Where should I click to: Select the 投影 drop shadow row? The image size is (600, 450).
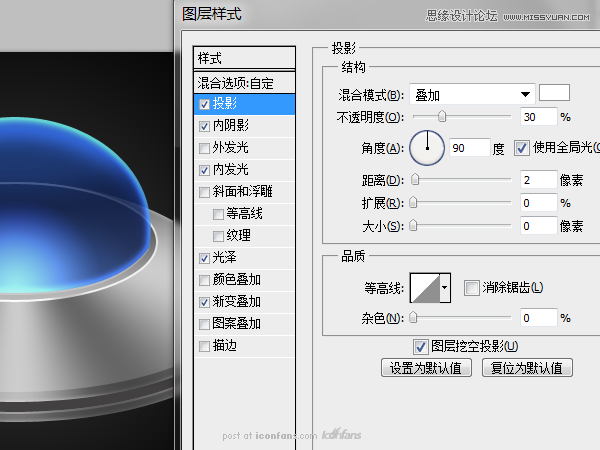click(x=245, y=104)
